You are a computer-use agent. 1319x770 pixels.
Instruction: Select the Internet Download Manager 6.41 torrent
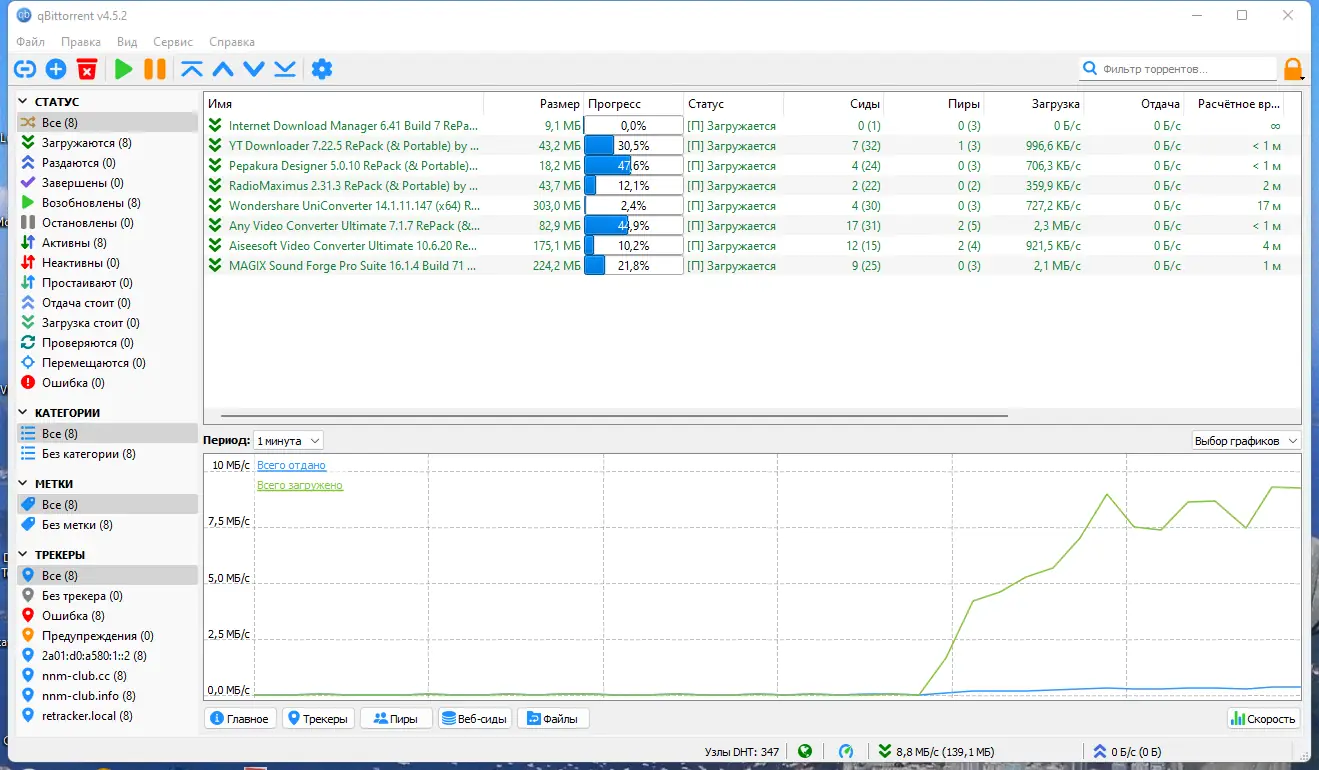coord(752,126)
